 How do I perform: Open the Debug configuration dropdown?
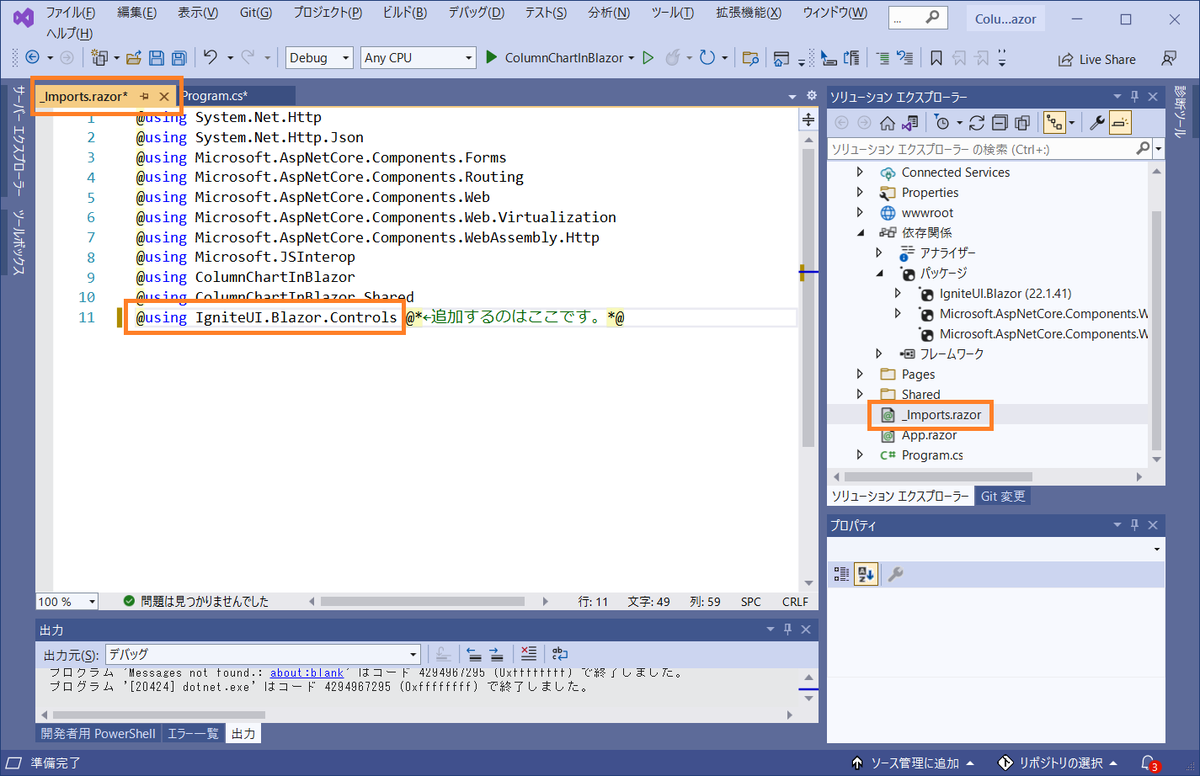coord(319,58)
